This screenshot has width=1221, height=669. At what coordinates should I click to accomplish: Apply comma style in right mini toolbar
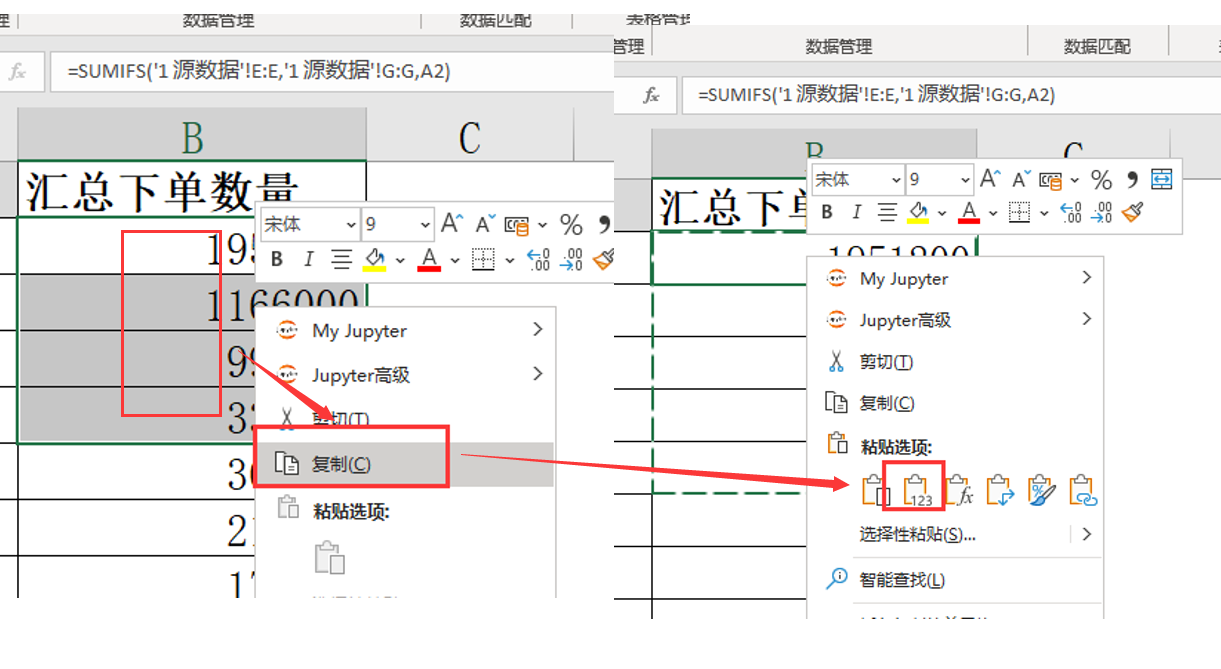pos(1132,180)
